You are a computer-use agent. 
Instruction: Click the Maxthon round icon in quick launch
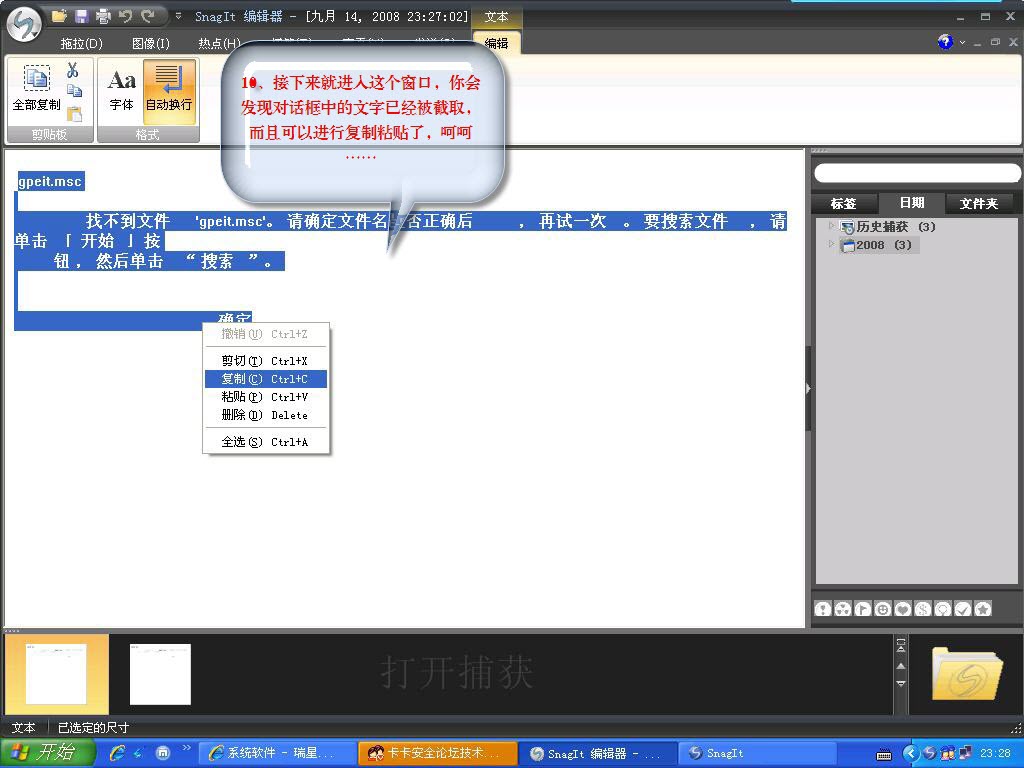tap(163, 754)
